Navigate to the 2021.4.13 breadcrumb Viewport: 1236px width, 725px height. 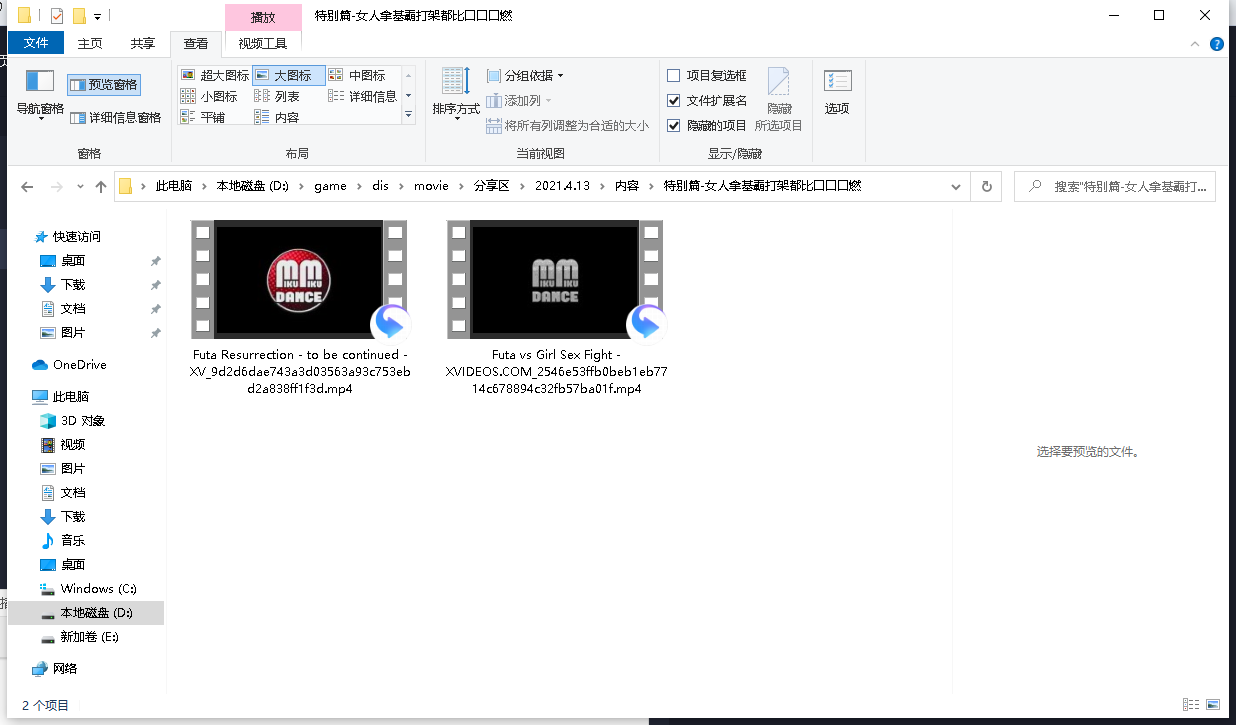[x=563, y=186]
